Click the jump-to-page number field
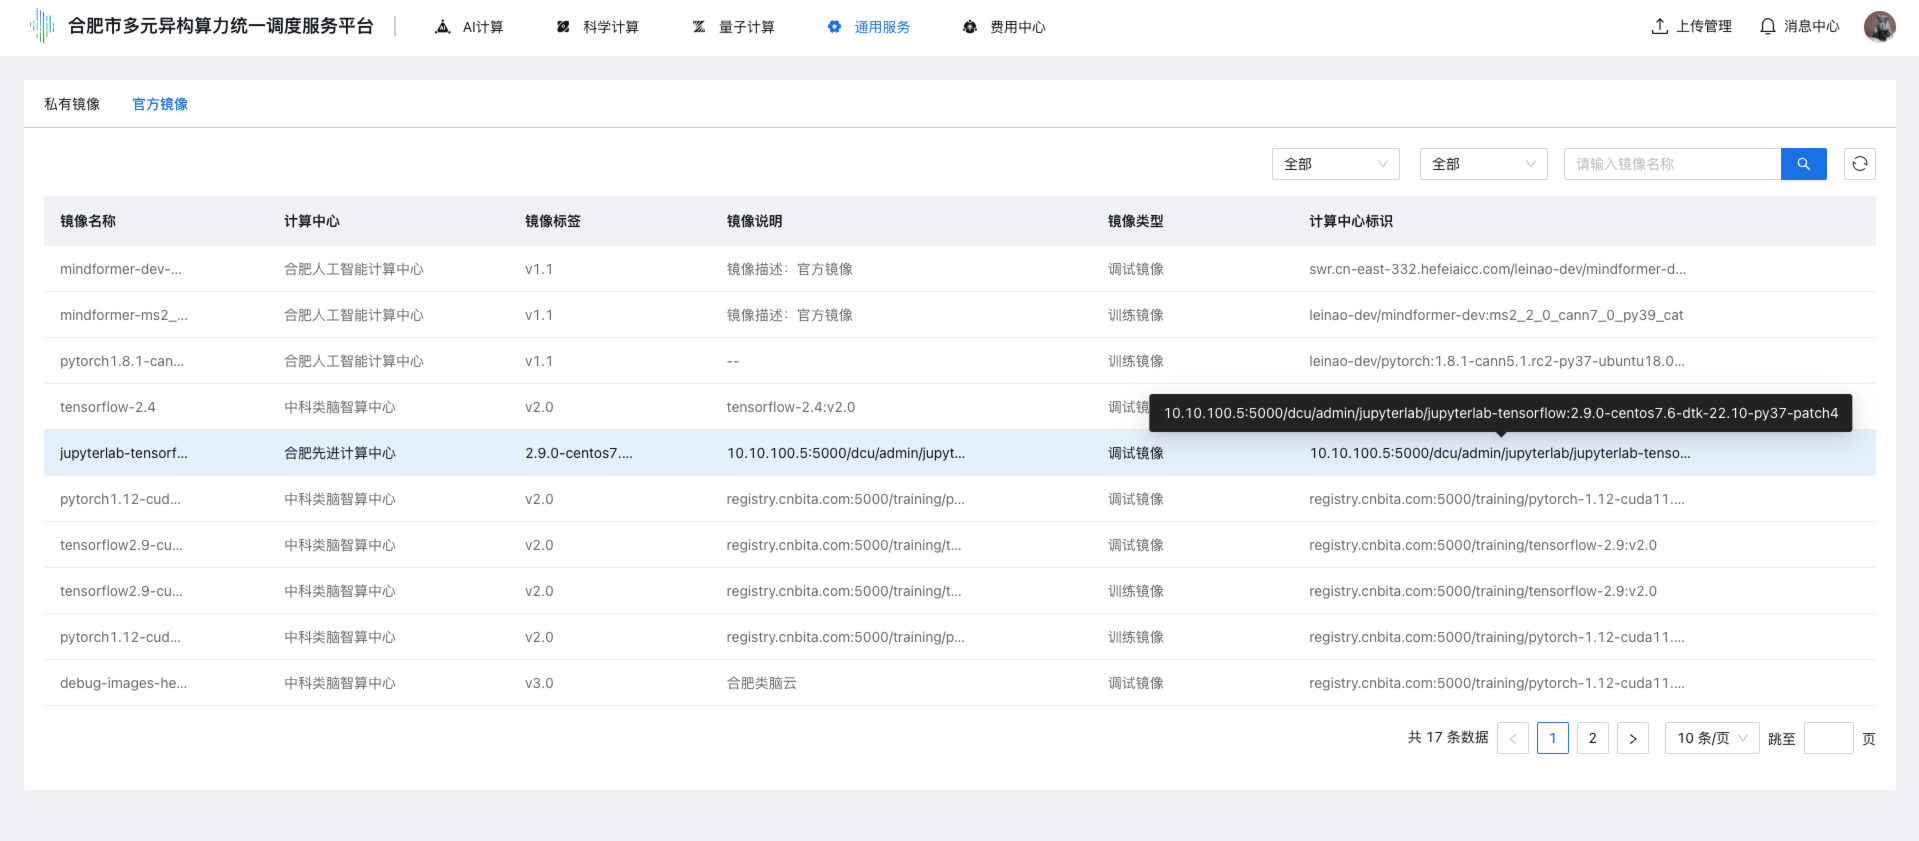Image resolution: width=1919 pixels, height=841 pixels. pos(1828,738)
